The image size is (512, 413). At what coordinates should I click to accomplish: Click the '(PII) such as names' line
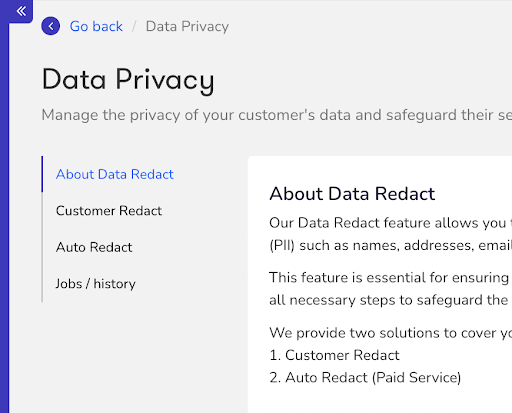coord(391,245)
